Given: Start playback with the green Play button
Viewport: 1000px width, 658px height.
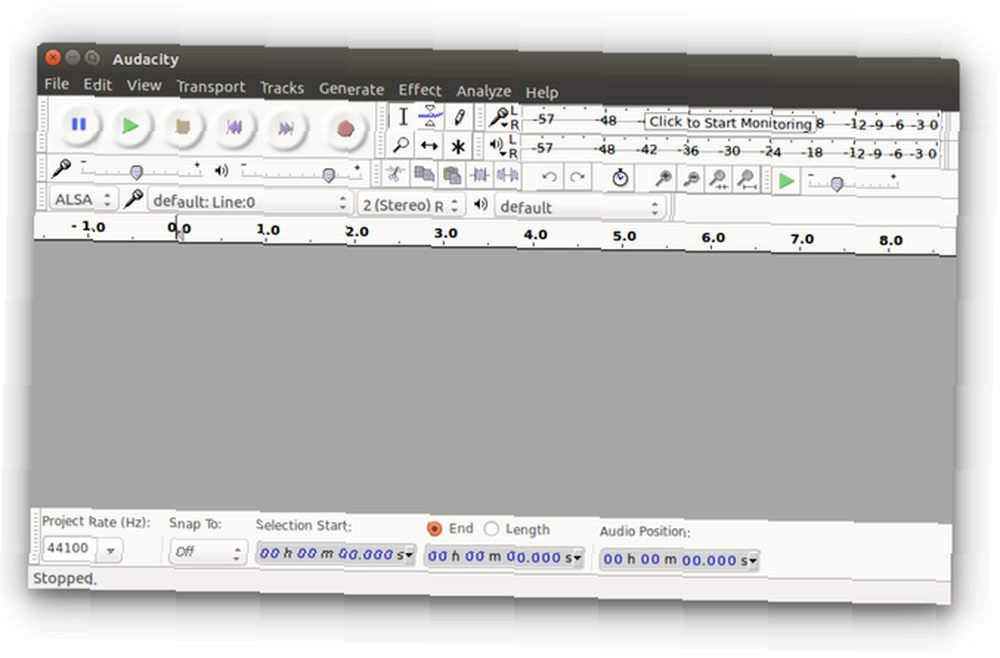Looking at the screenshot, I should pos(130,125).
